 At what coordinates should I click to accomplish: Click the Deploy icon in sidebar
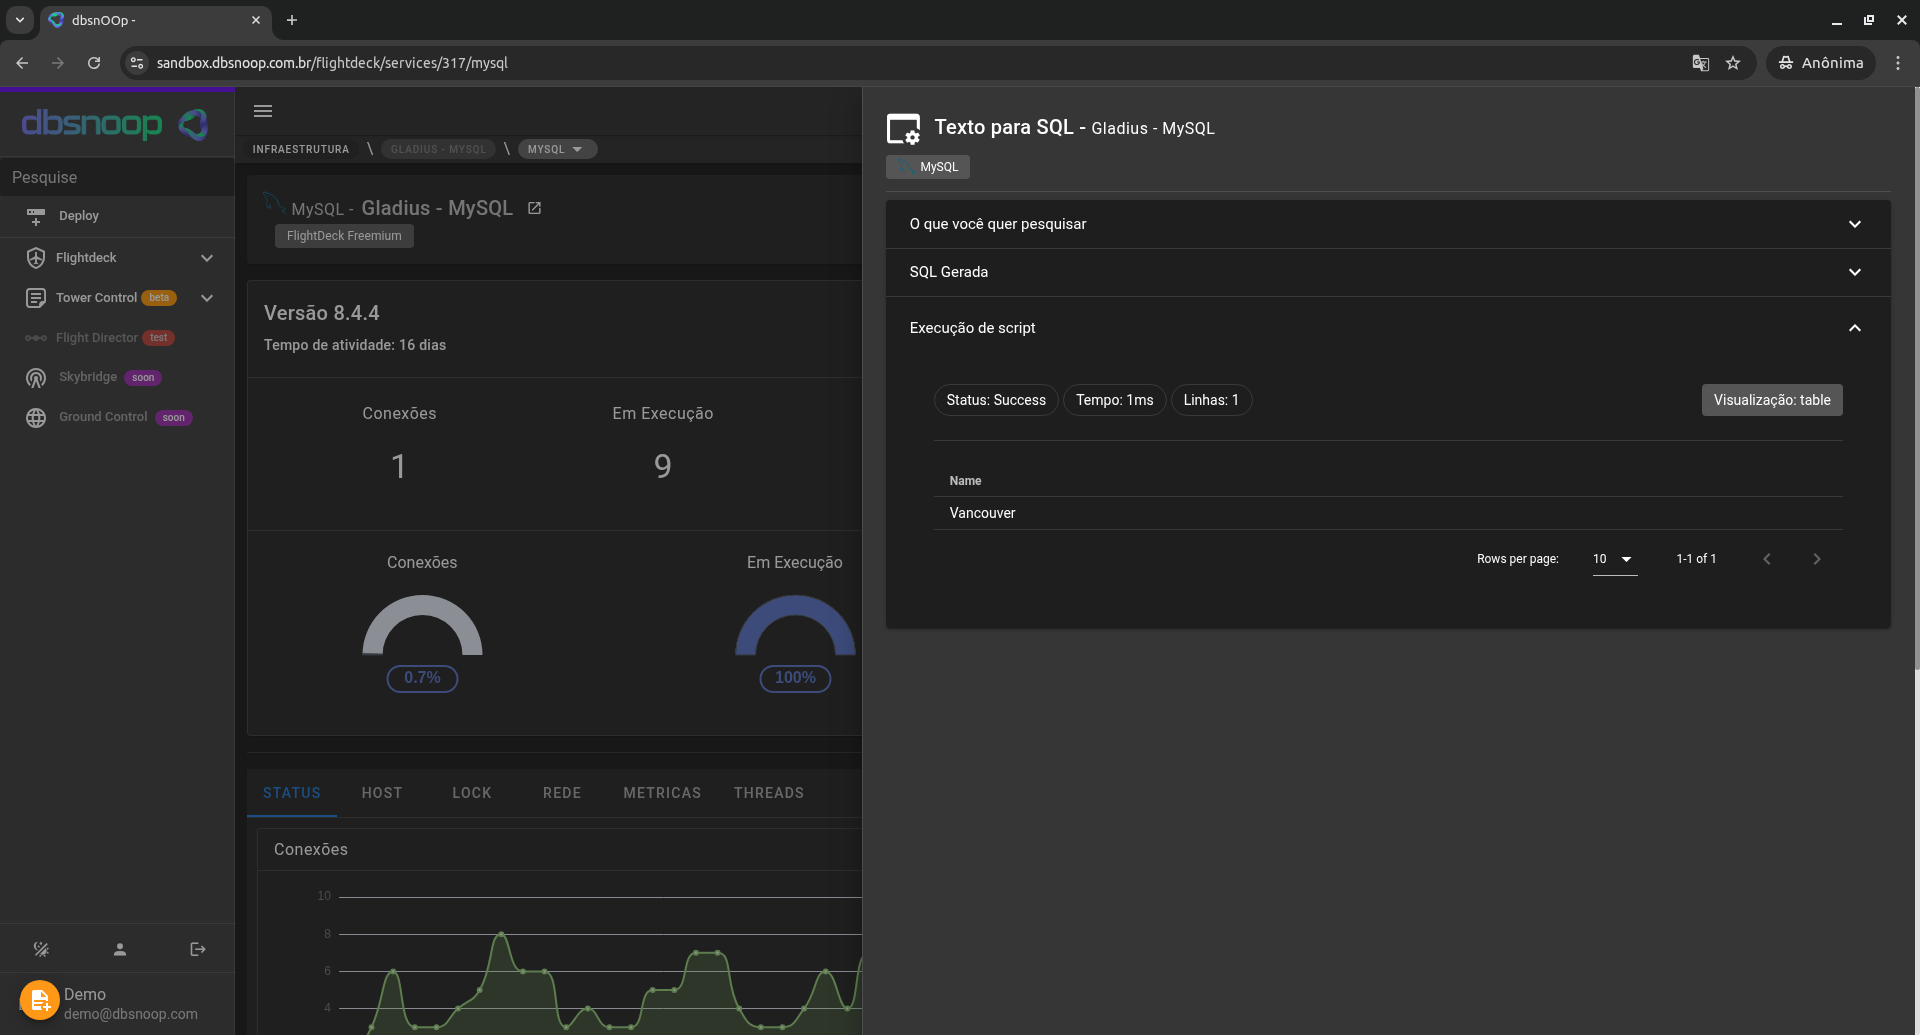[36, 216]
